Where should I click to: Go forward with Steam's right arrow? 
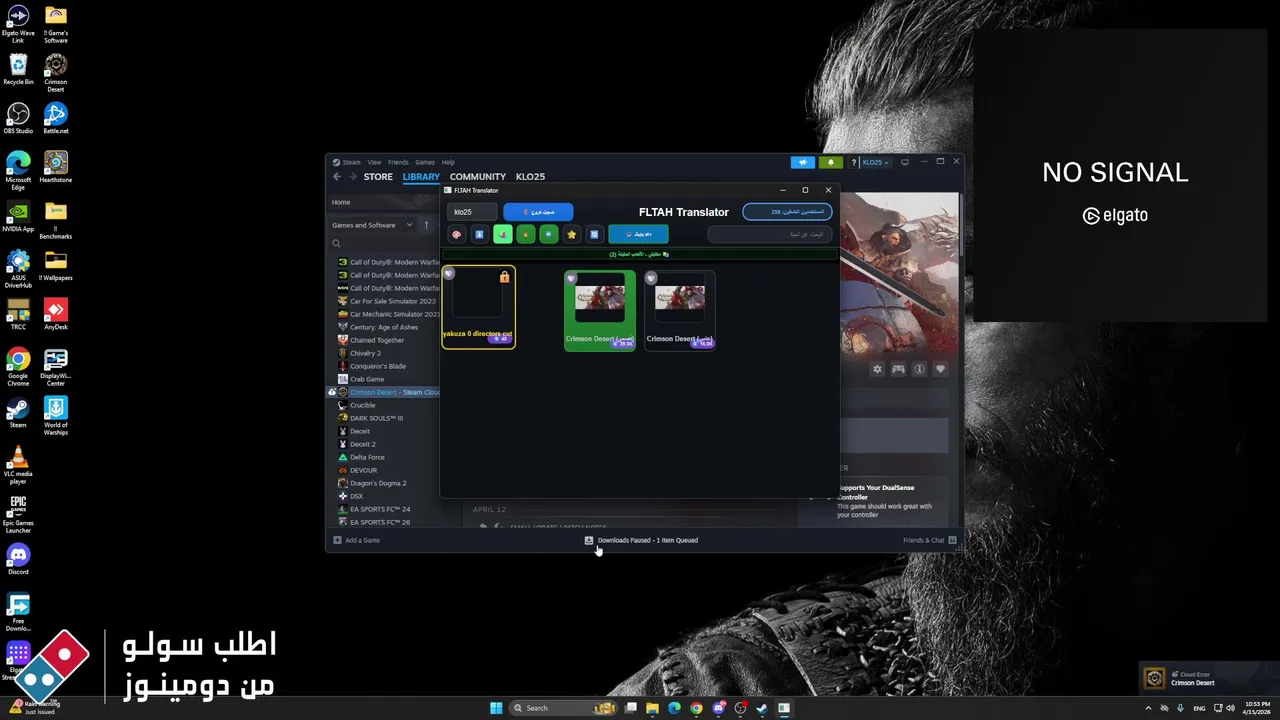tap(352, 177)
